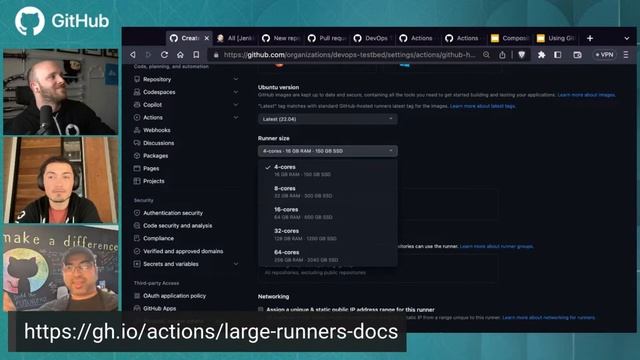Switch to the New repository tab
Screen dimensions: 640x360
tap(282, 38)
